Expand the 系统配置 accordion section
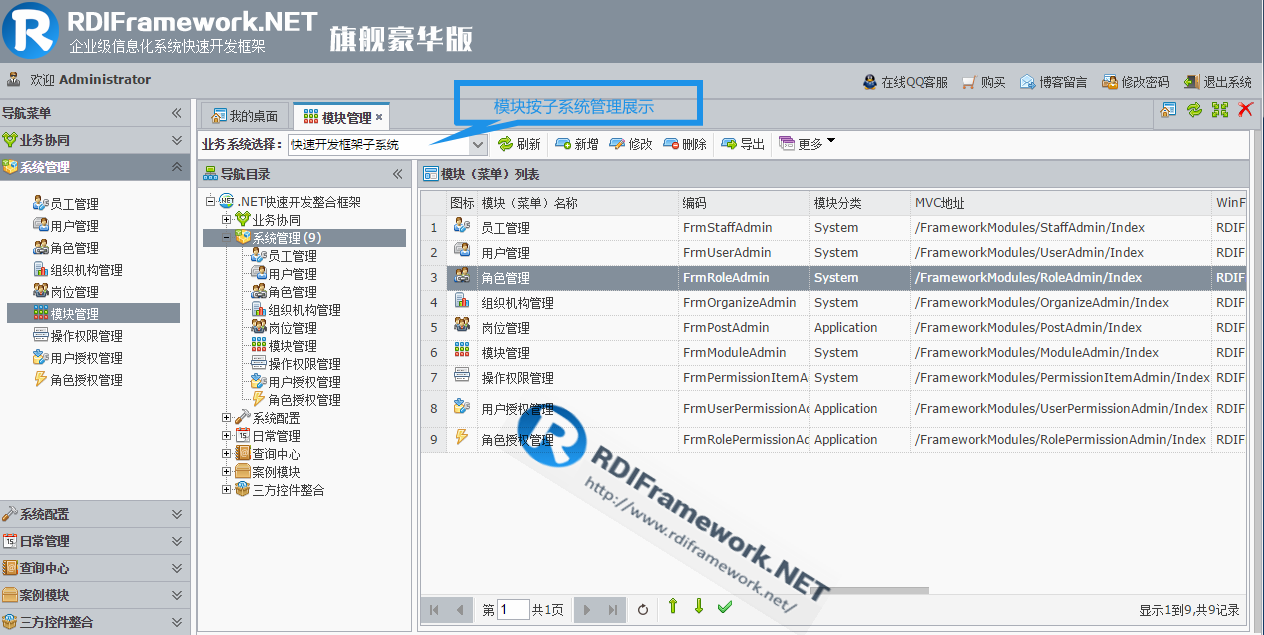The image size is (1264, 635). pos(177,514)
